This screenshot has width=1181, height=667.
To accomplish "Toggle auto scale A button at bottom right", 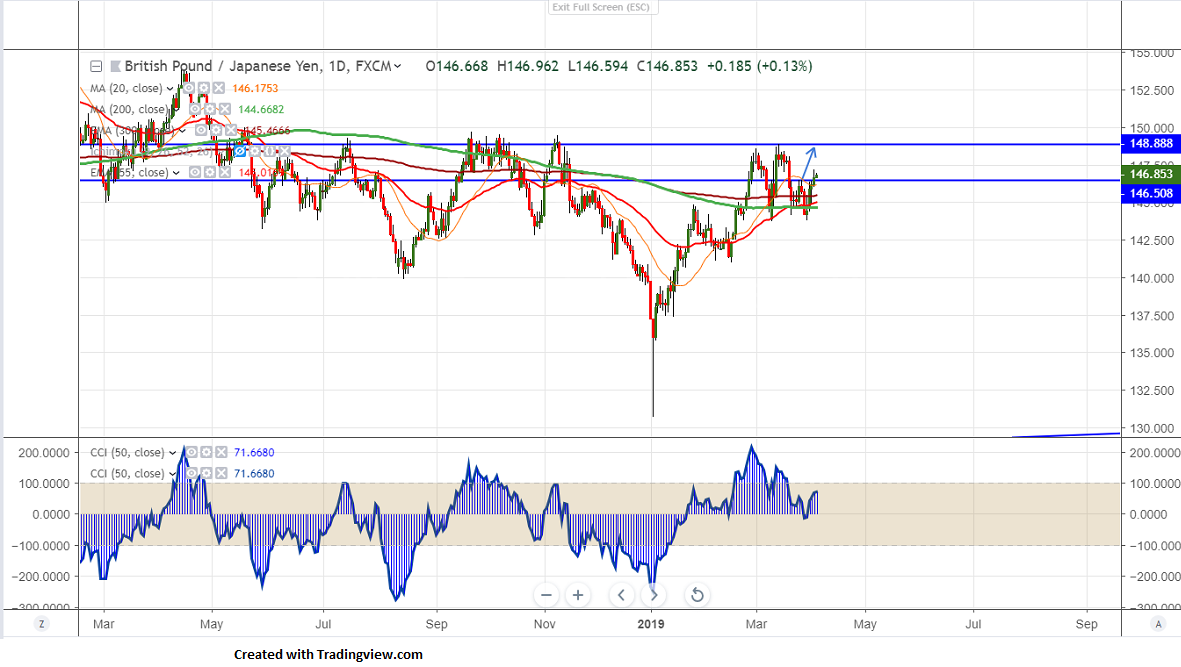I will tap(1158, 623).
